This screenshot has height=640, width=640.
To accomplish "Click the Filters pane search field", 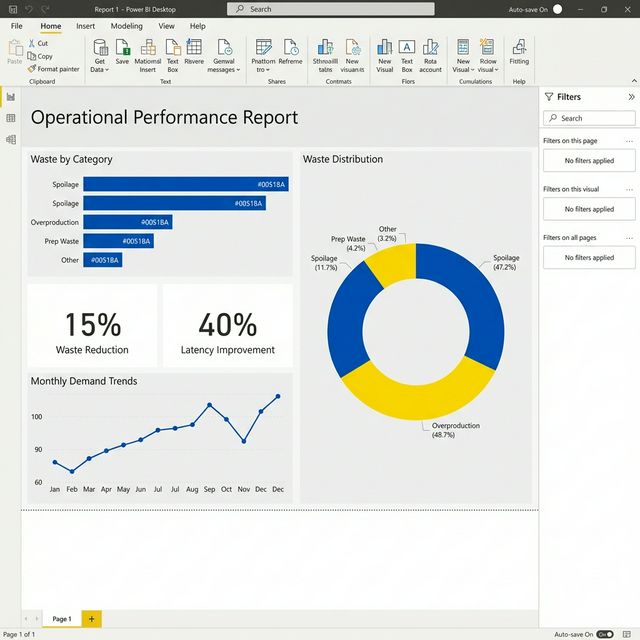I will 589,118.
